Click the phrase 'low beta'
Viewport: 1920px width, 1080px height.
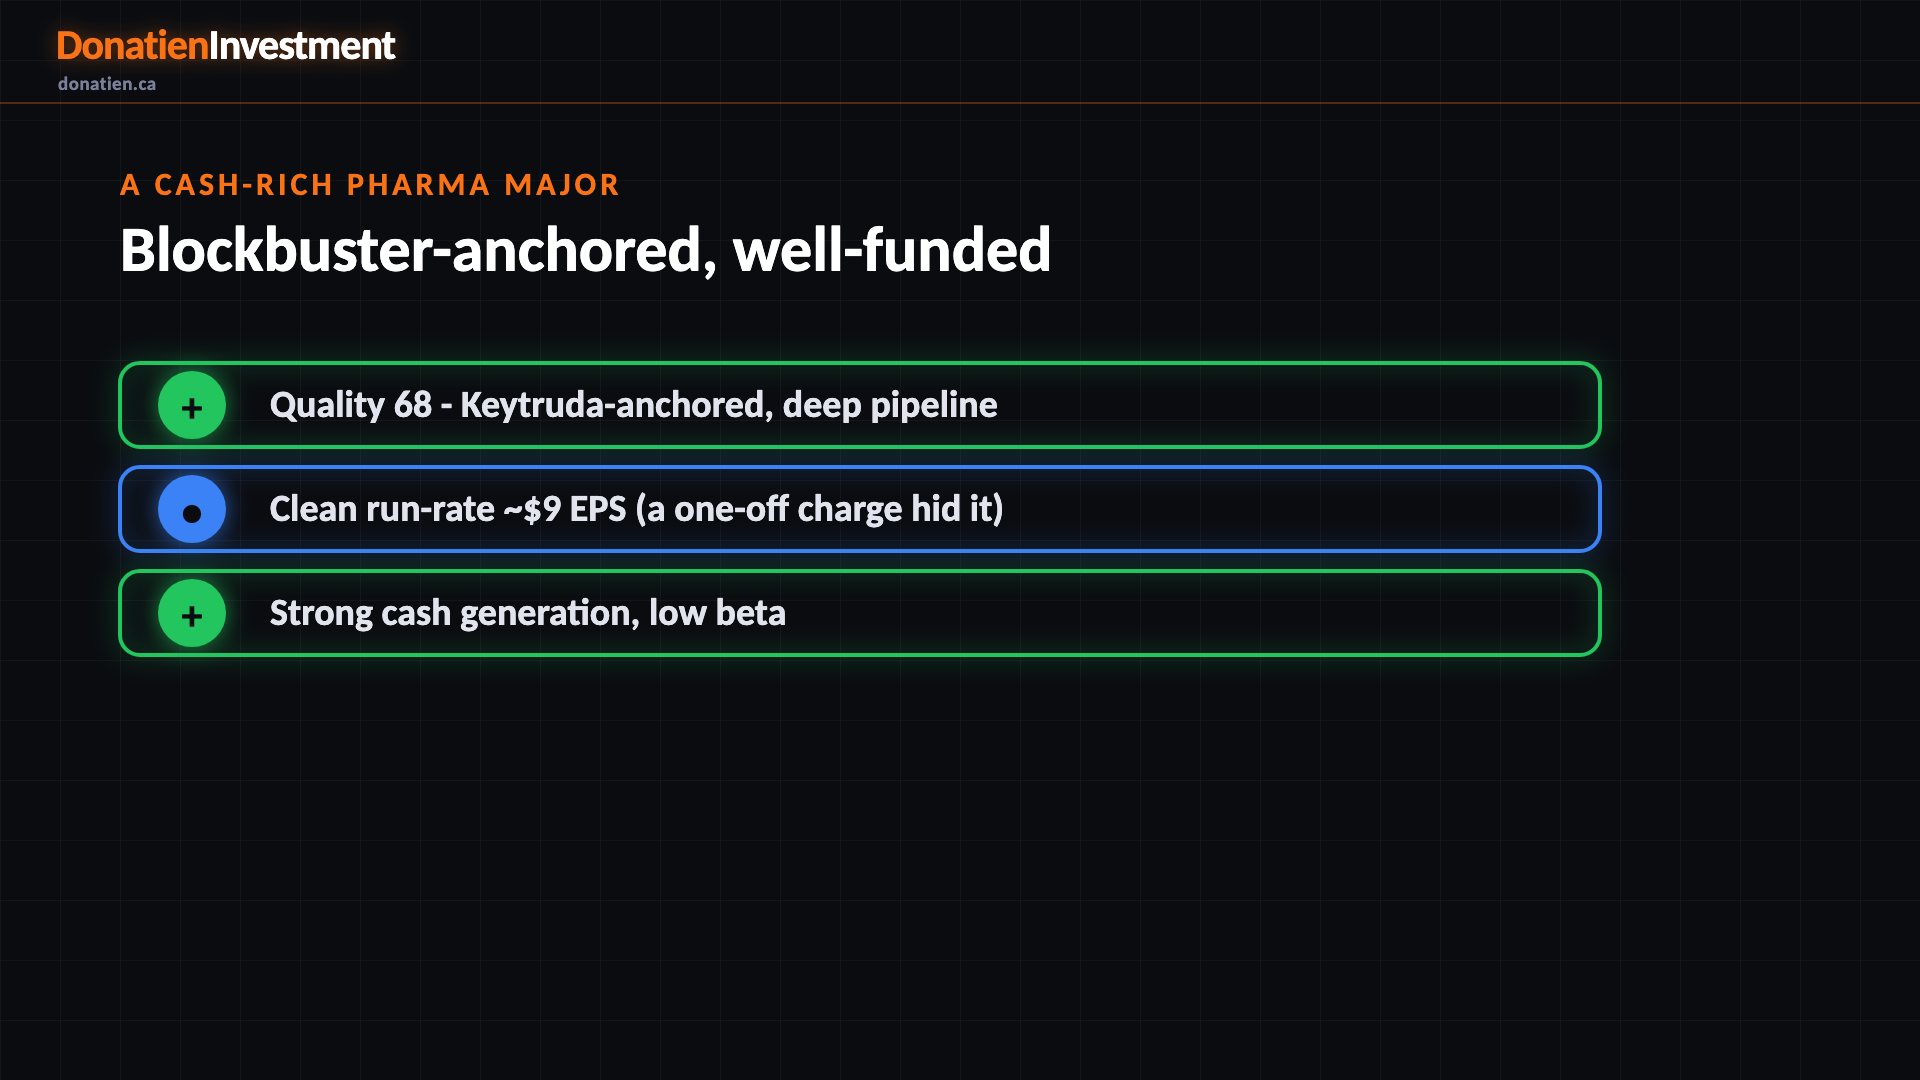[x=718, y=613]
